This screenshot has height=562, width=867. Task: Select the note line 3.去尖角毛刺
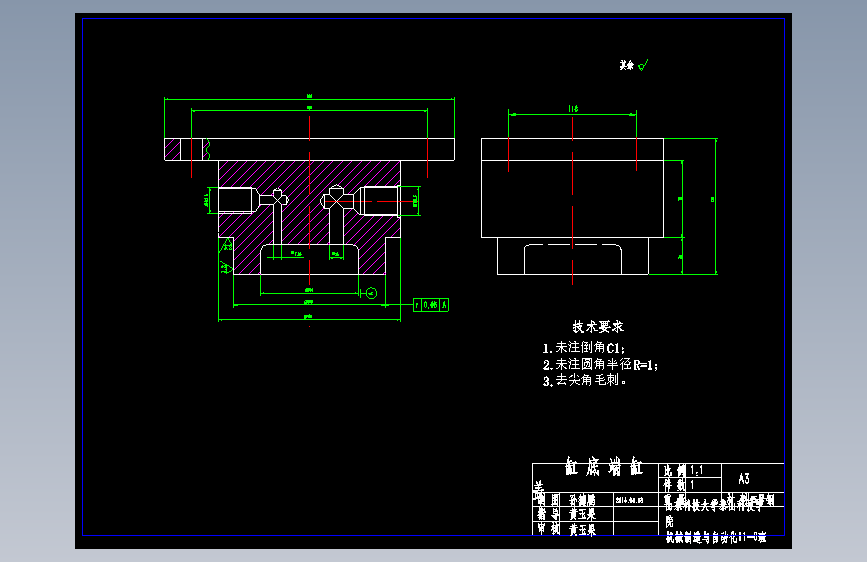(584, 381)
